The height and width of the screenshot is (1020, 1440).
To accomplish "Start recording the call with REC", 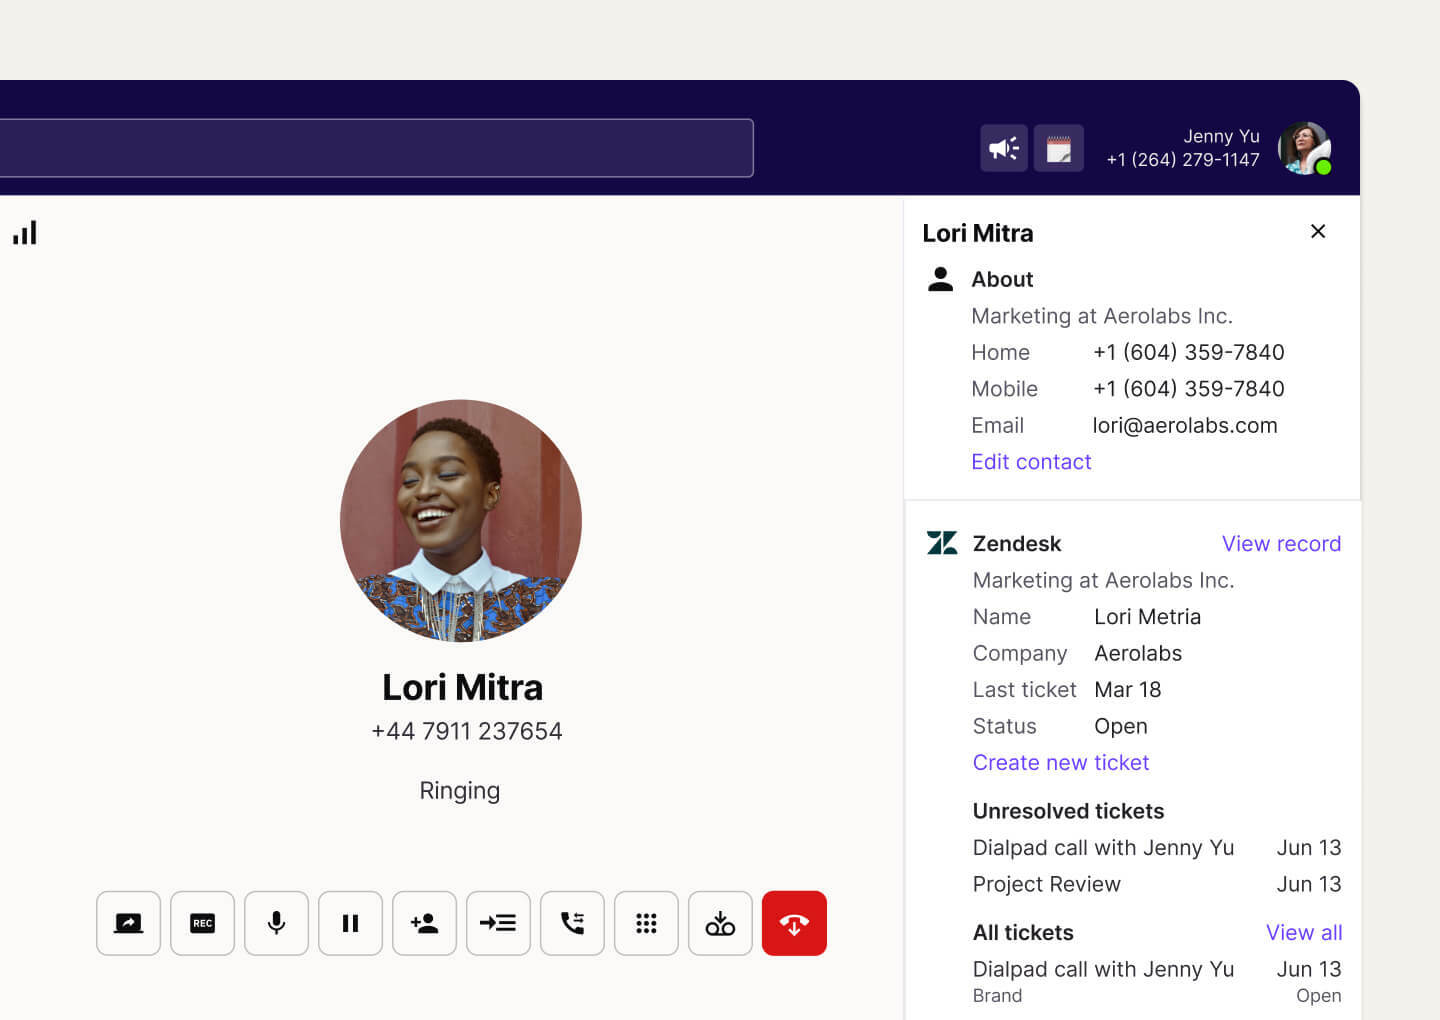I will [202, 923].
